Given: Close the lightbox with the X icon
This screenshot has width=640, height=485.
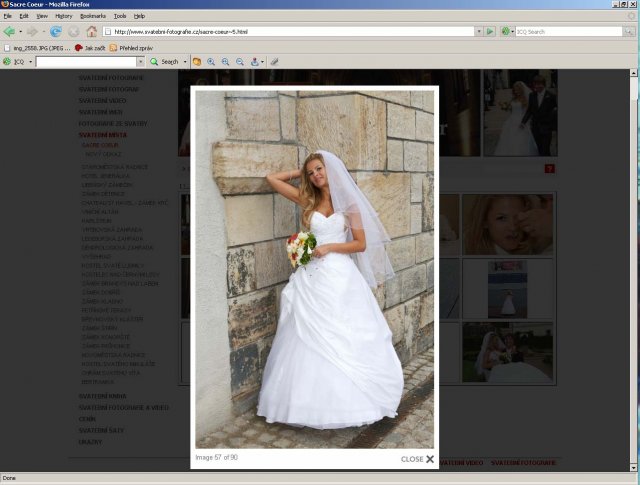Looking at the screenshot, I should pos(430,459).
